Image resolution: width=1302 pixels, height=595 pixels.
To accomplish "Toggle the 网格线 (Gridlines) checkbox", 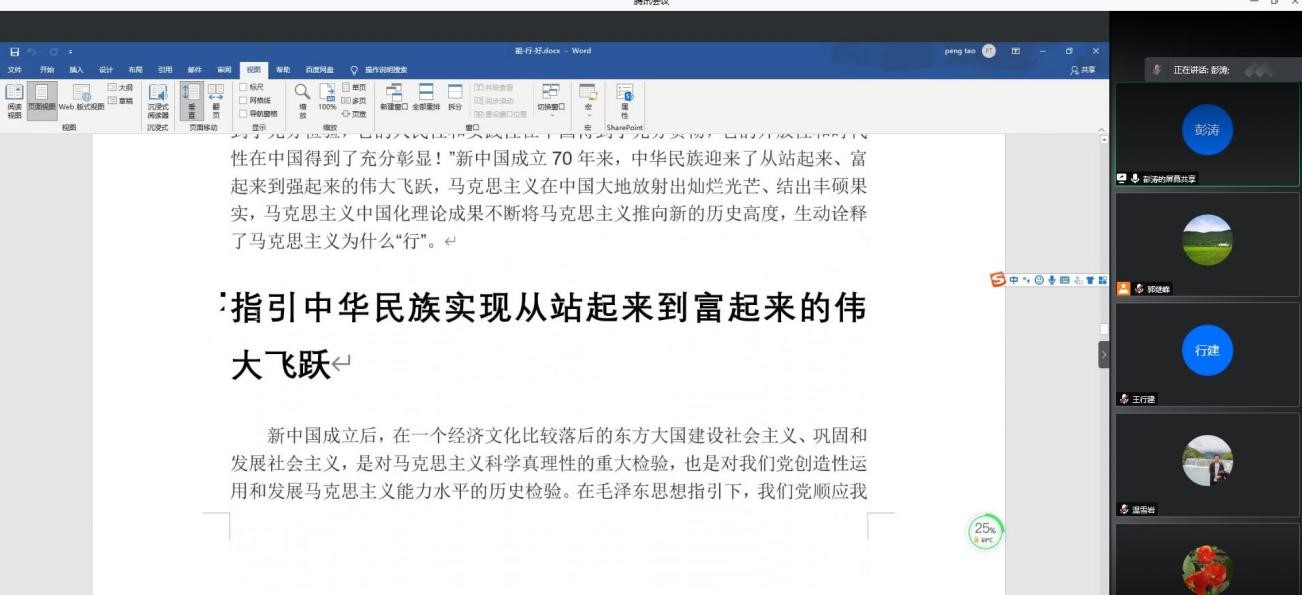I will 243,100.
